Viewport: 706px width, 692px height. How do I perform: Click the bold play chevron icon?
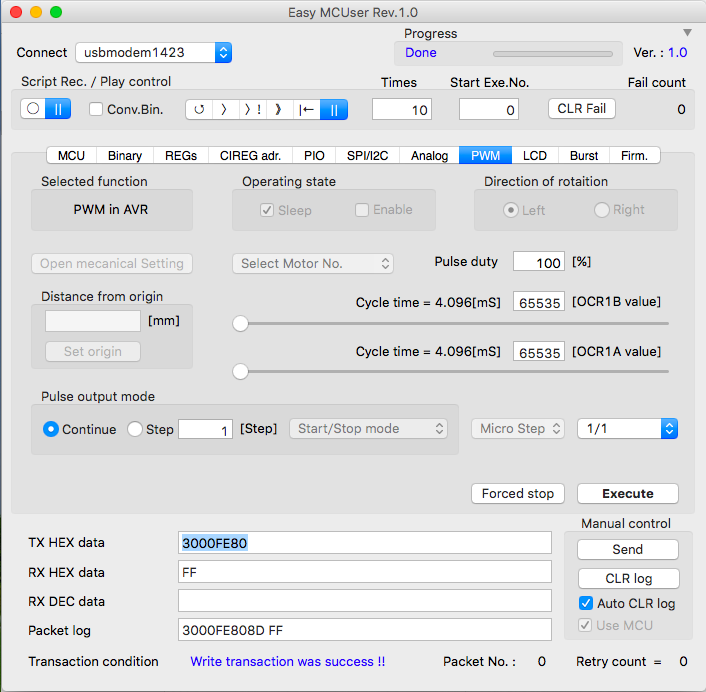(279, 109)
